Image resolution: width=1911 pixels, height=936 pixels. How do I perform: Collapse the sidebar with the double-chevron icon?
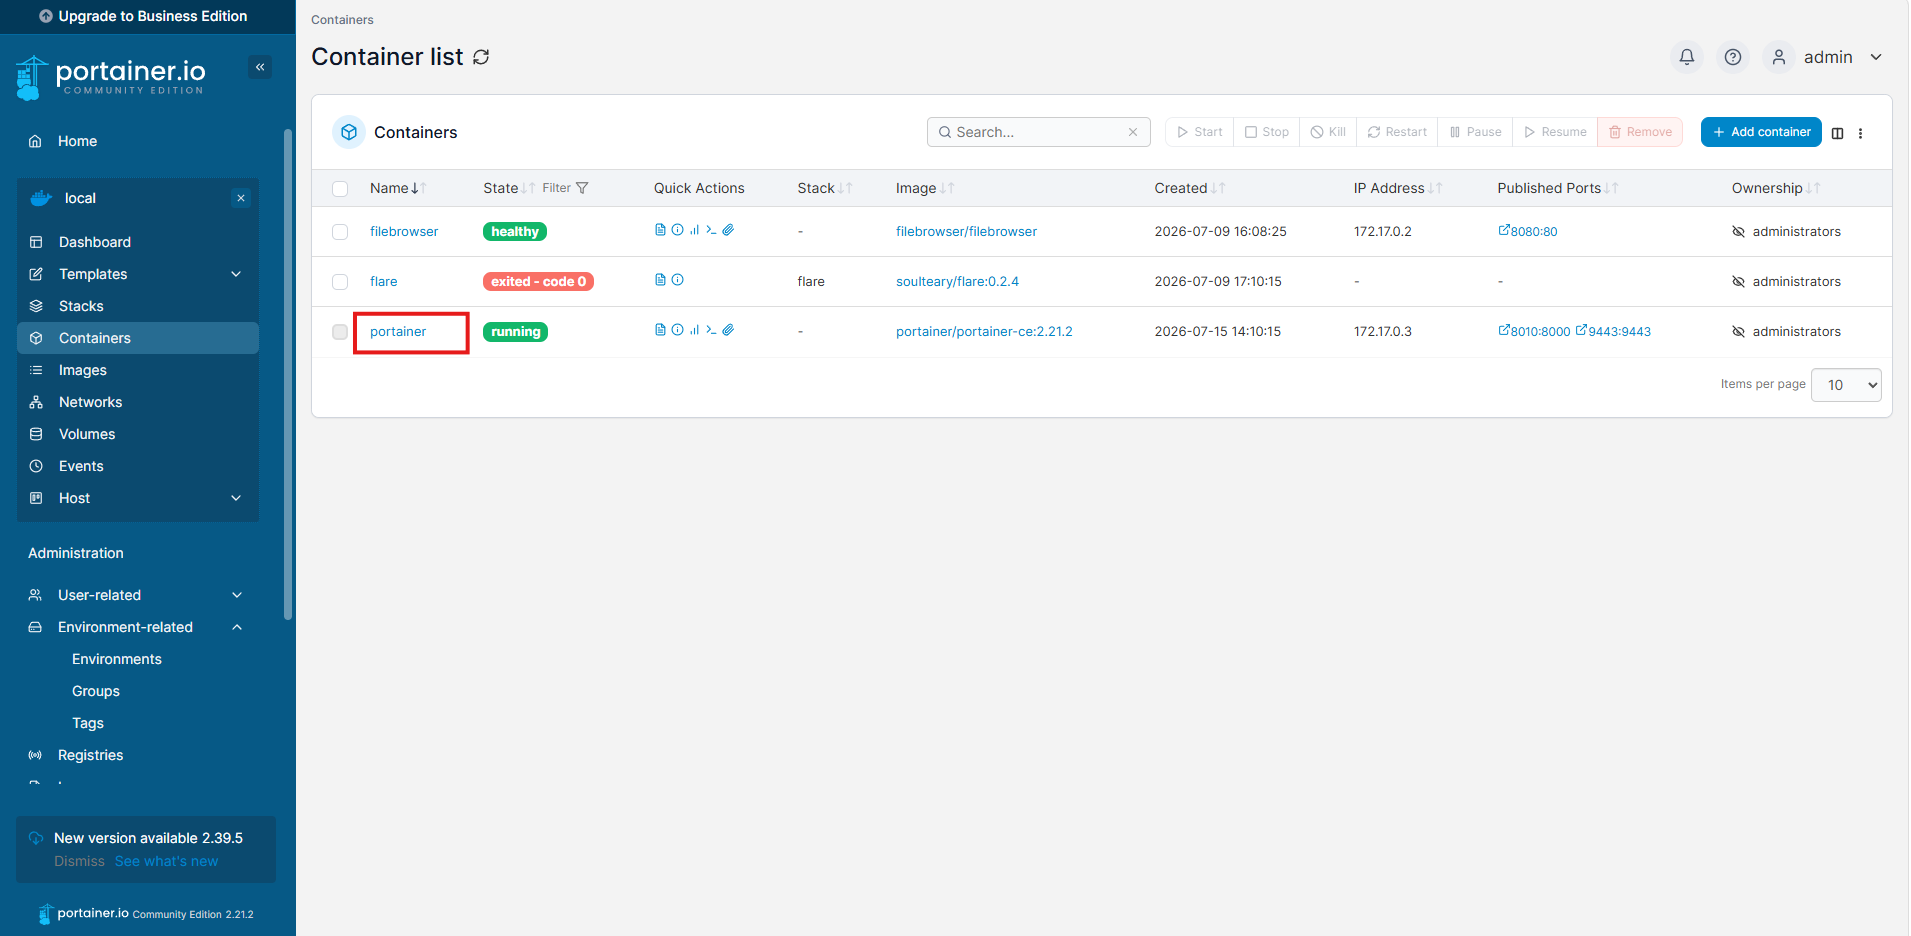260,67
